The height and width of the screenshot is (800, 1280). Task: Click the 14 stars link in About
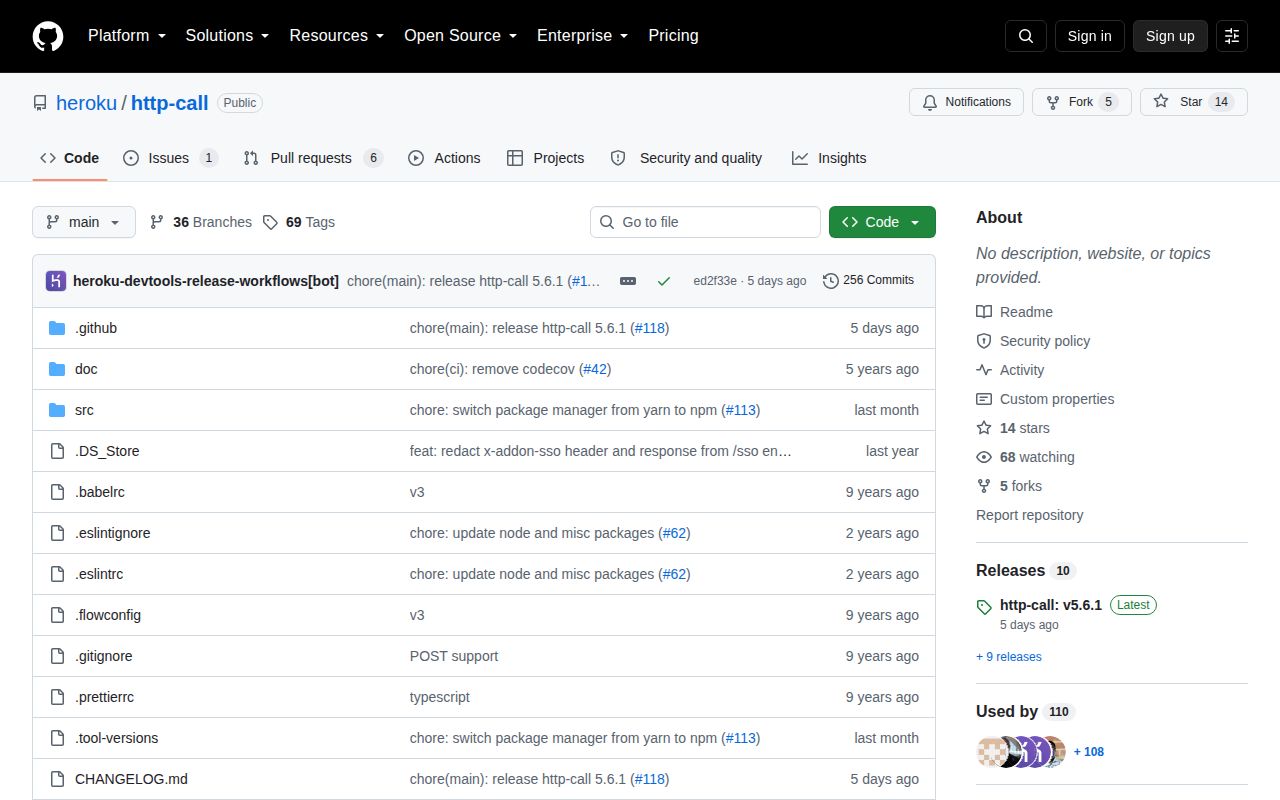[x=1025, y=428]
